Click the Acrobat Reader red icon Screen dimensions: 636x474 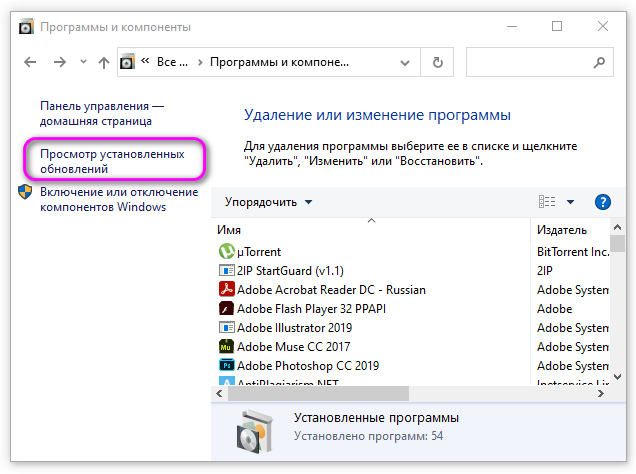click(x=226, y=289)
